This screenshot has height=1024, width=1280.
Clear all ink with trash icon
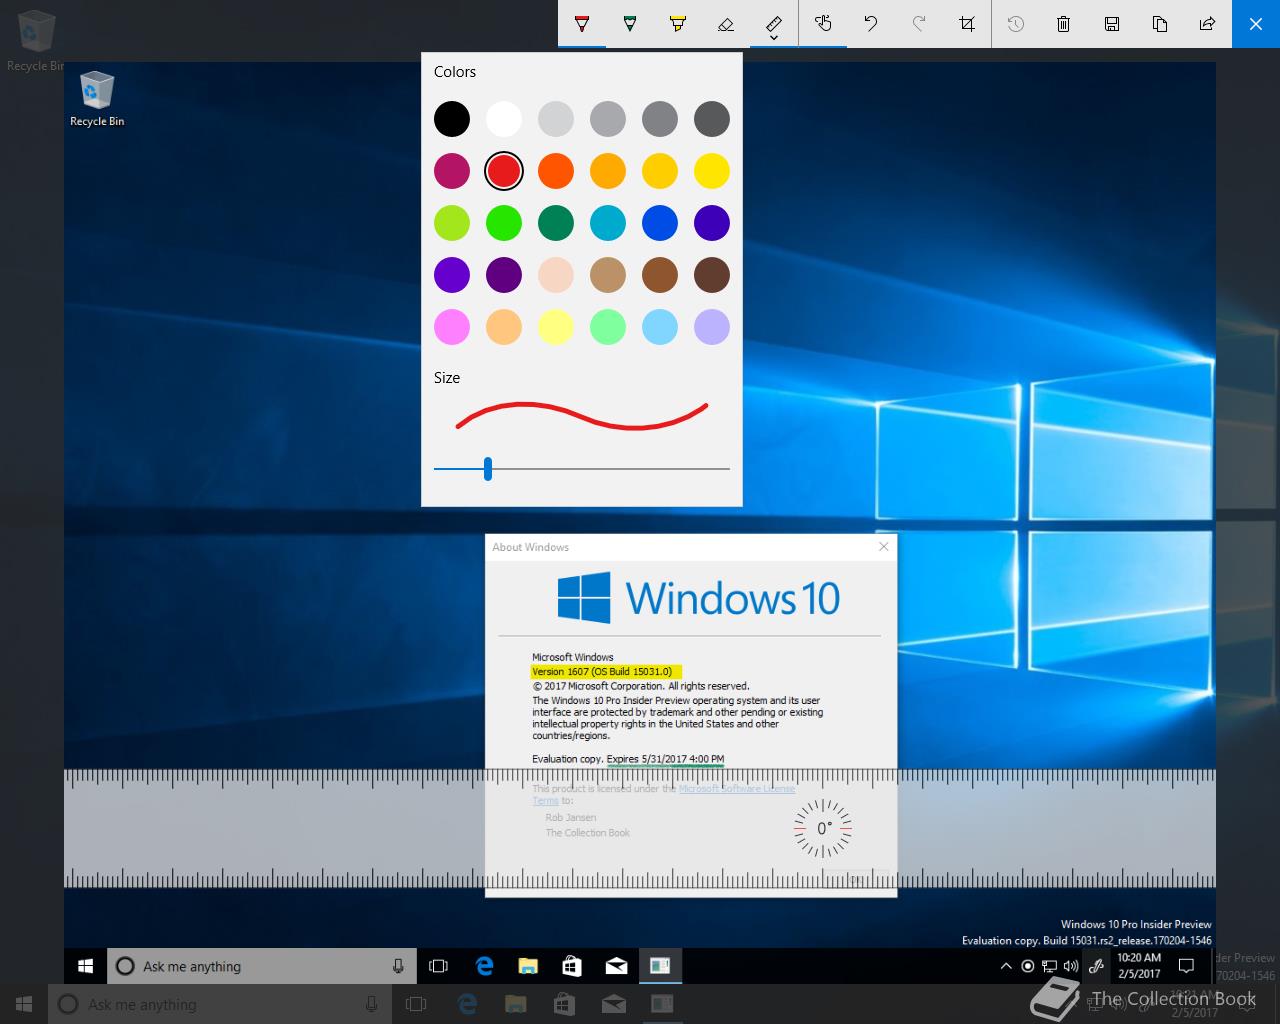[1064, 24]
